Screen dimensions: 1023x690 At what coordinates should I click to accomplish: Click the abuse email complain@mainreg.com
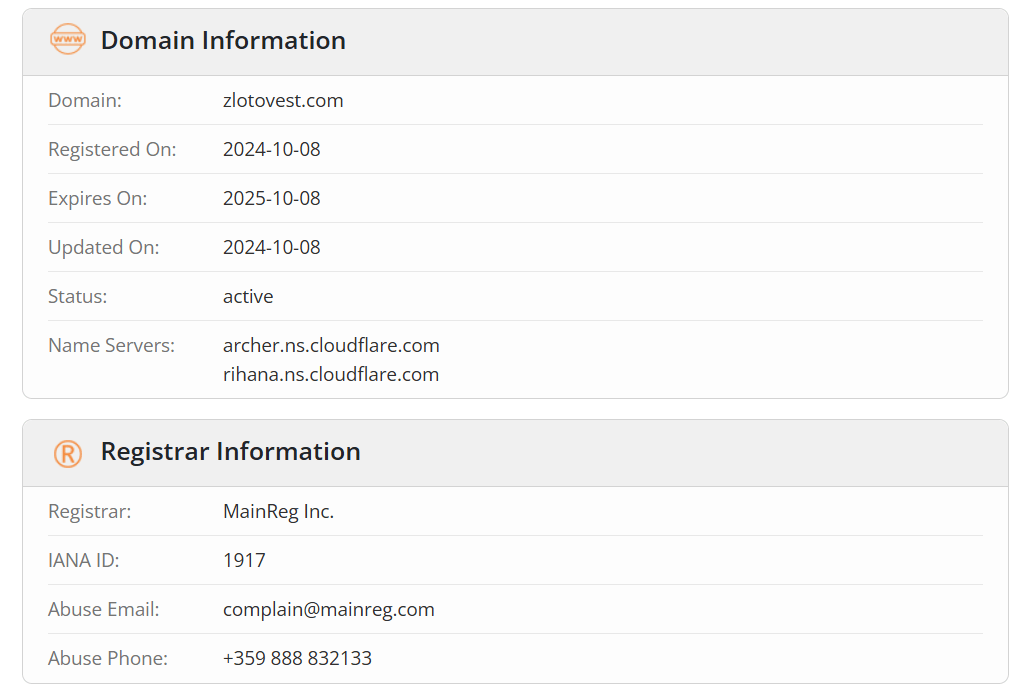click(x=329, y=609)
